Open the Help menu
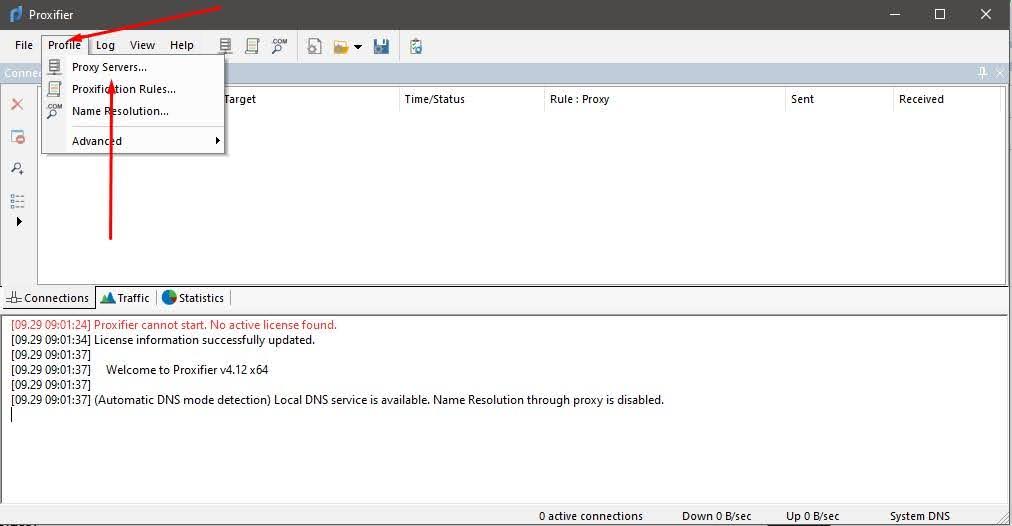Image resolution: width=1012 pixels, height=526 pixels. click(182, 45)
